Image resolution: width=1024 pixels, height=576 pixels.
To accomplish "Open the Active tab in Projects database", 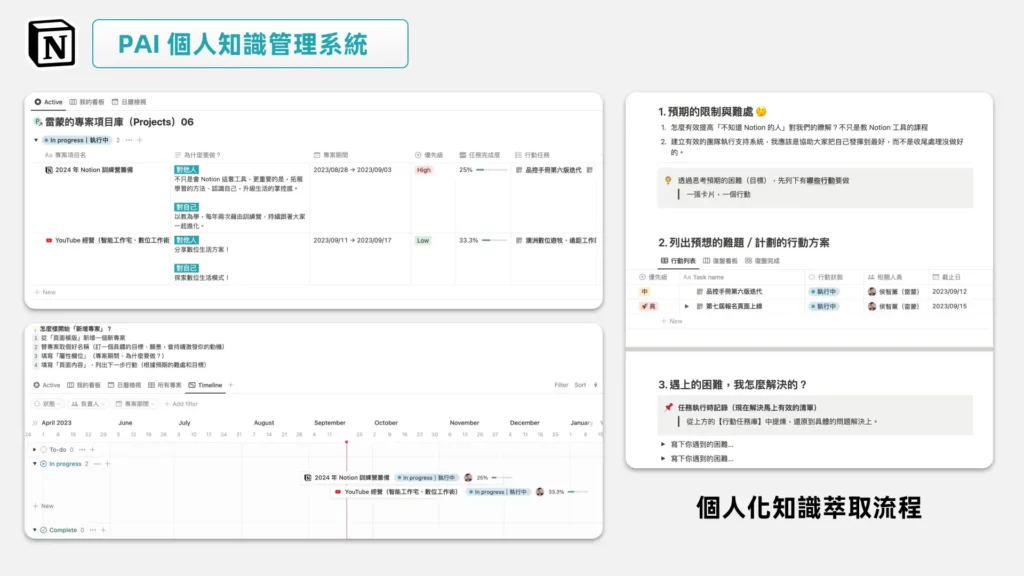I will pyautogui.click(x=48, y=102).
